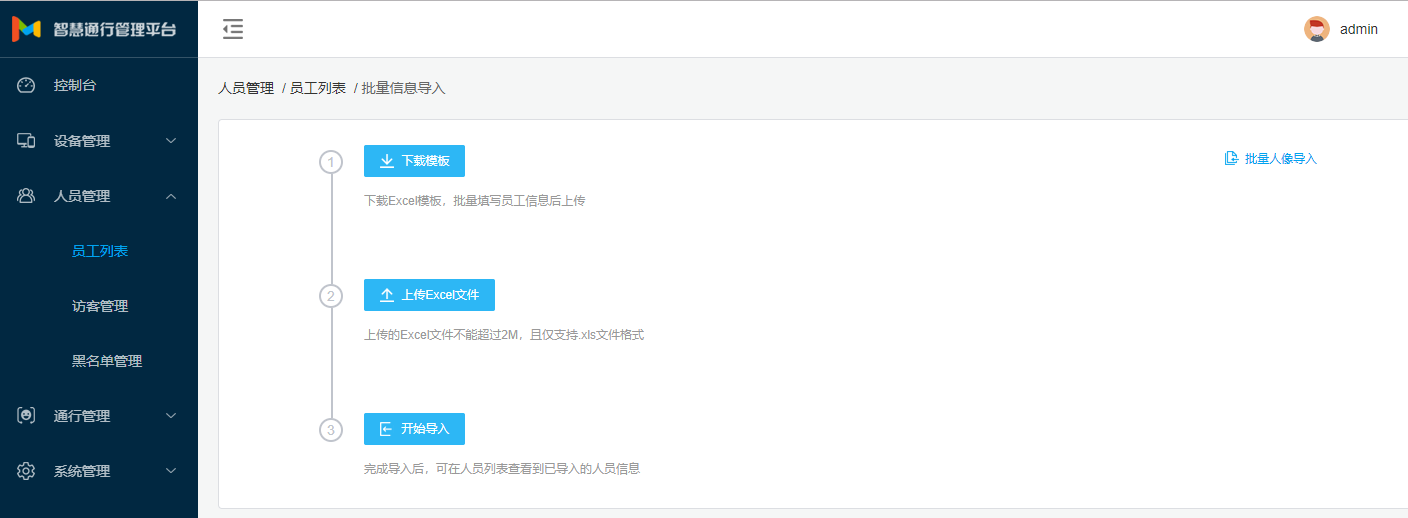1408x518 pixels.
Task: Collapse the 人员管理 chevron
Action: pyautogui.click(x=171, y=196)
